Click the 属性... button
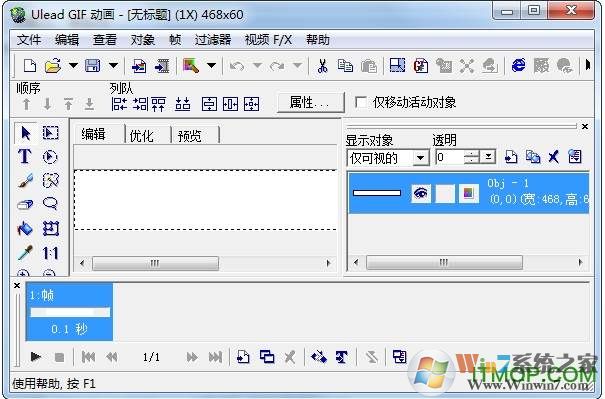Viewport: 605px width, 399px height. 310,103
